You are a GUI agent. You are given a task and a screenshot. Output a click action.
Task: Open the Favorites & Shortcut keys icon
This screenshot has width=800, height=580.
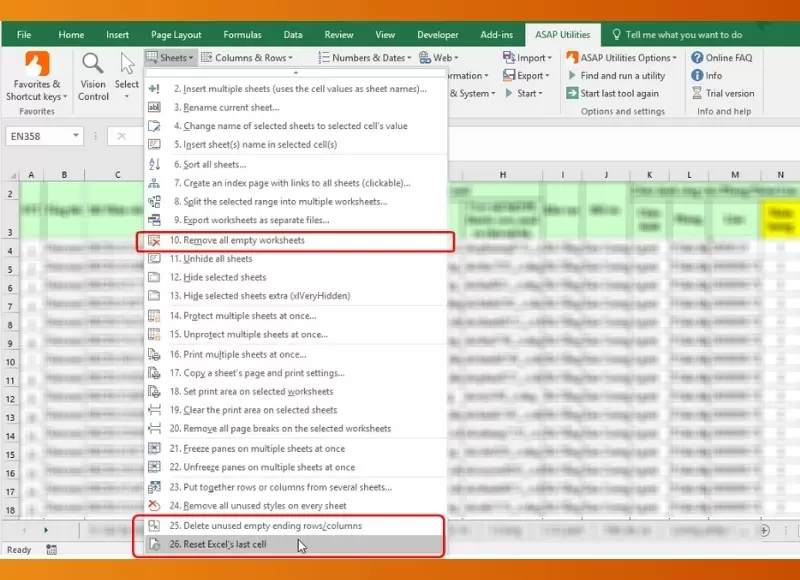tap(37, 64)
